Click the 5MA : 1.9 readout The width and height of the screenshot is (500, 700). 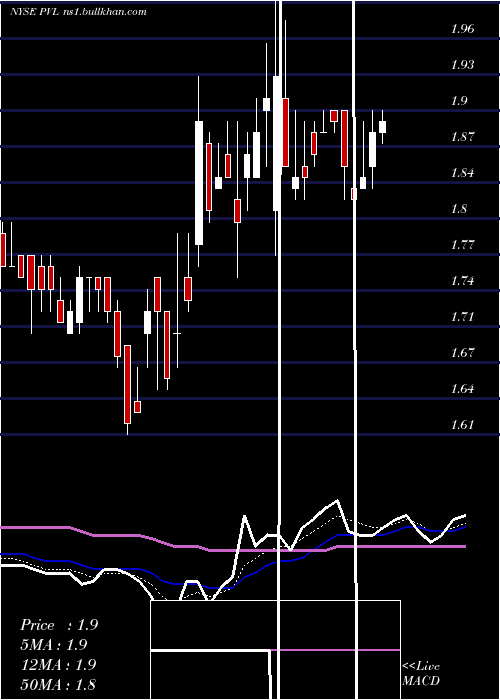[x=54, y=645]
